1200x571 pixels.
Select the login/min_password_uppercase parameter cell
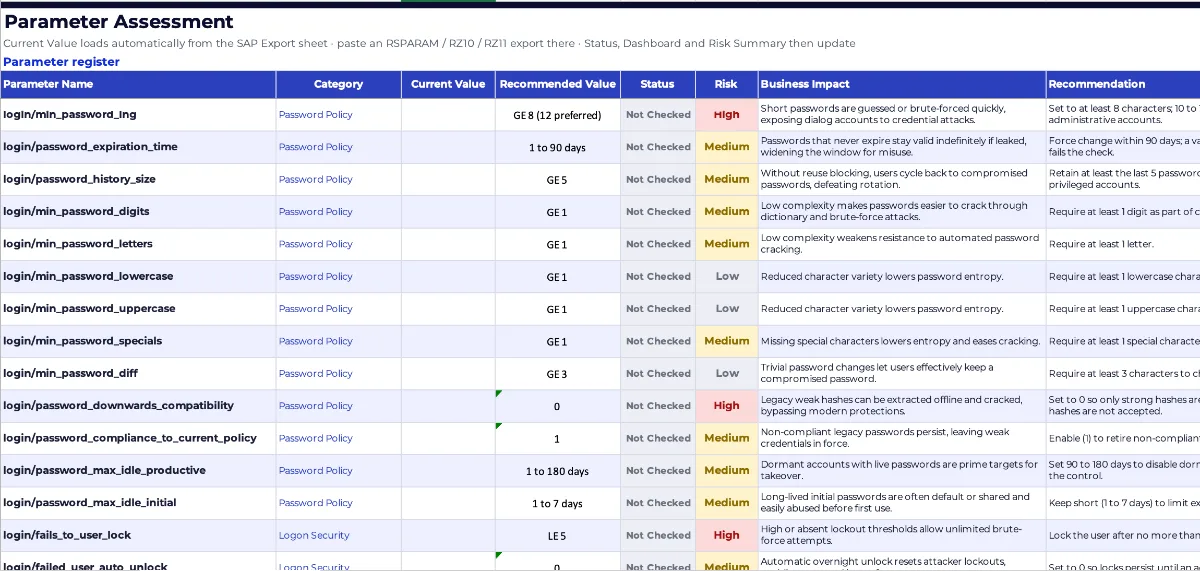pos(138,309)
